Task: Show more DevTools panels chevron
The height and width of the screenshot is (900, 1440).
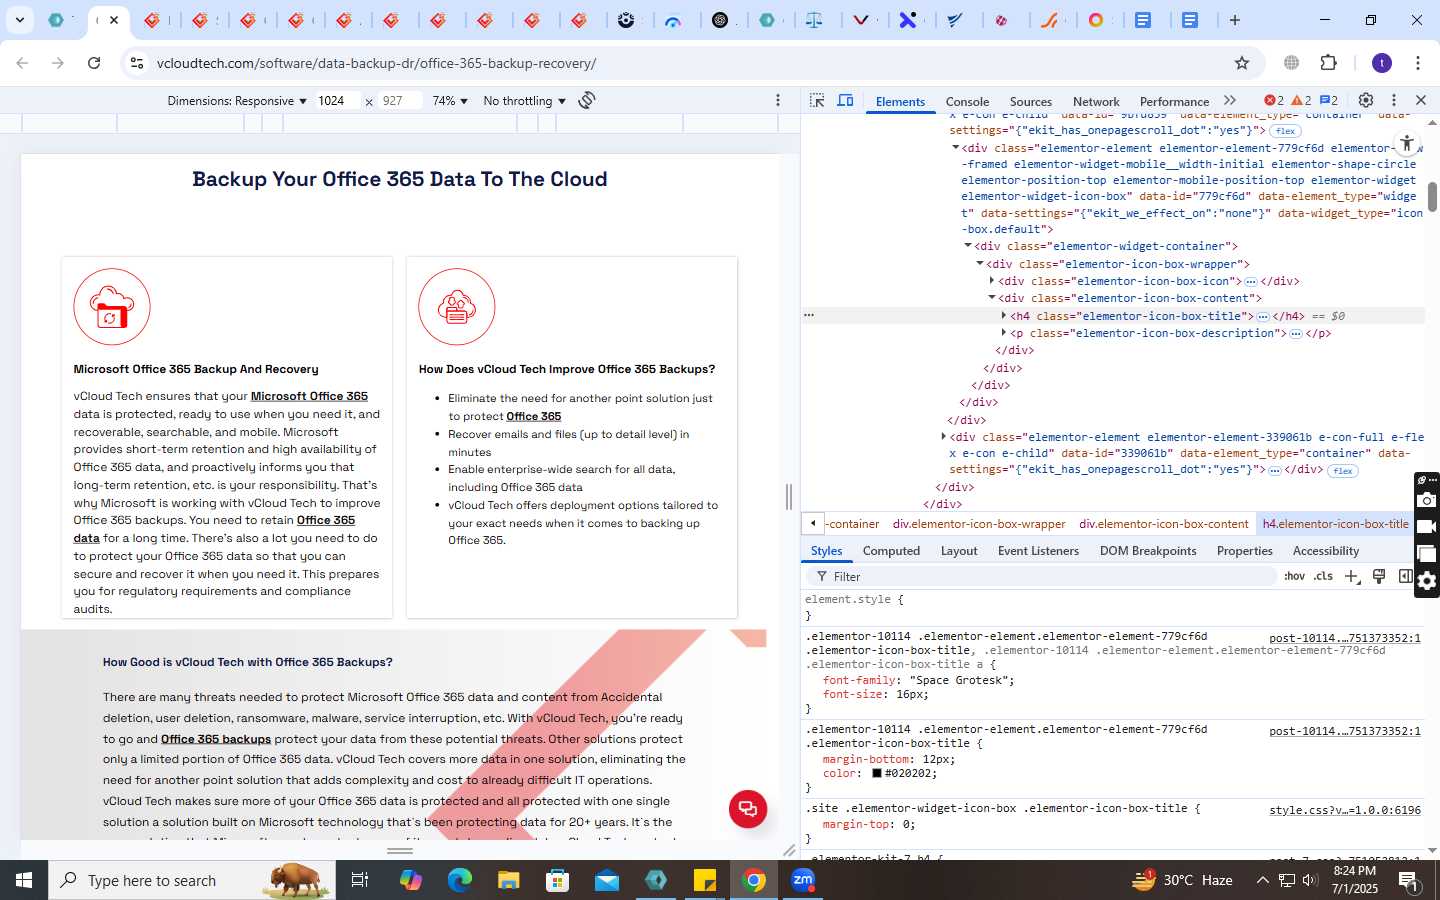Action: 1230,100
